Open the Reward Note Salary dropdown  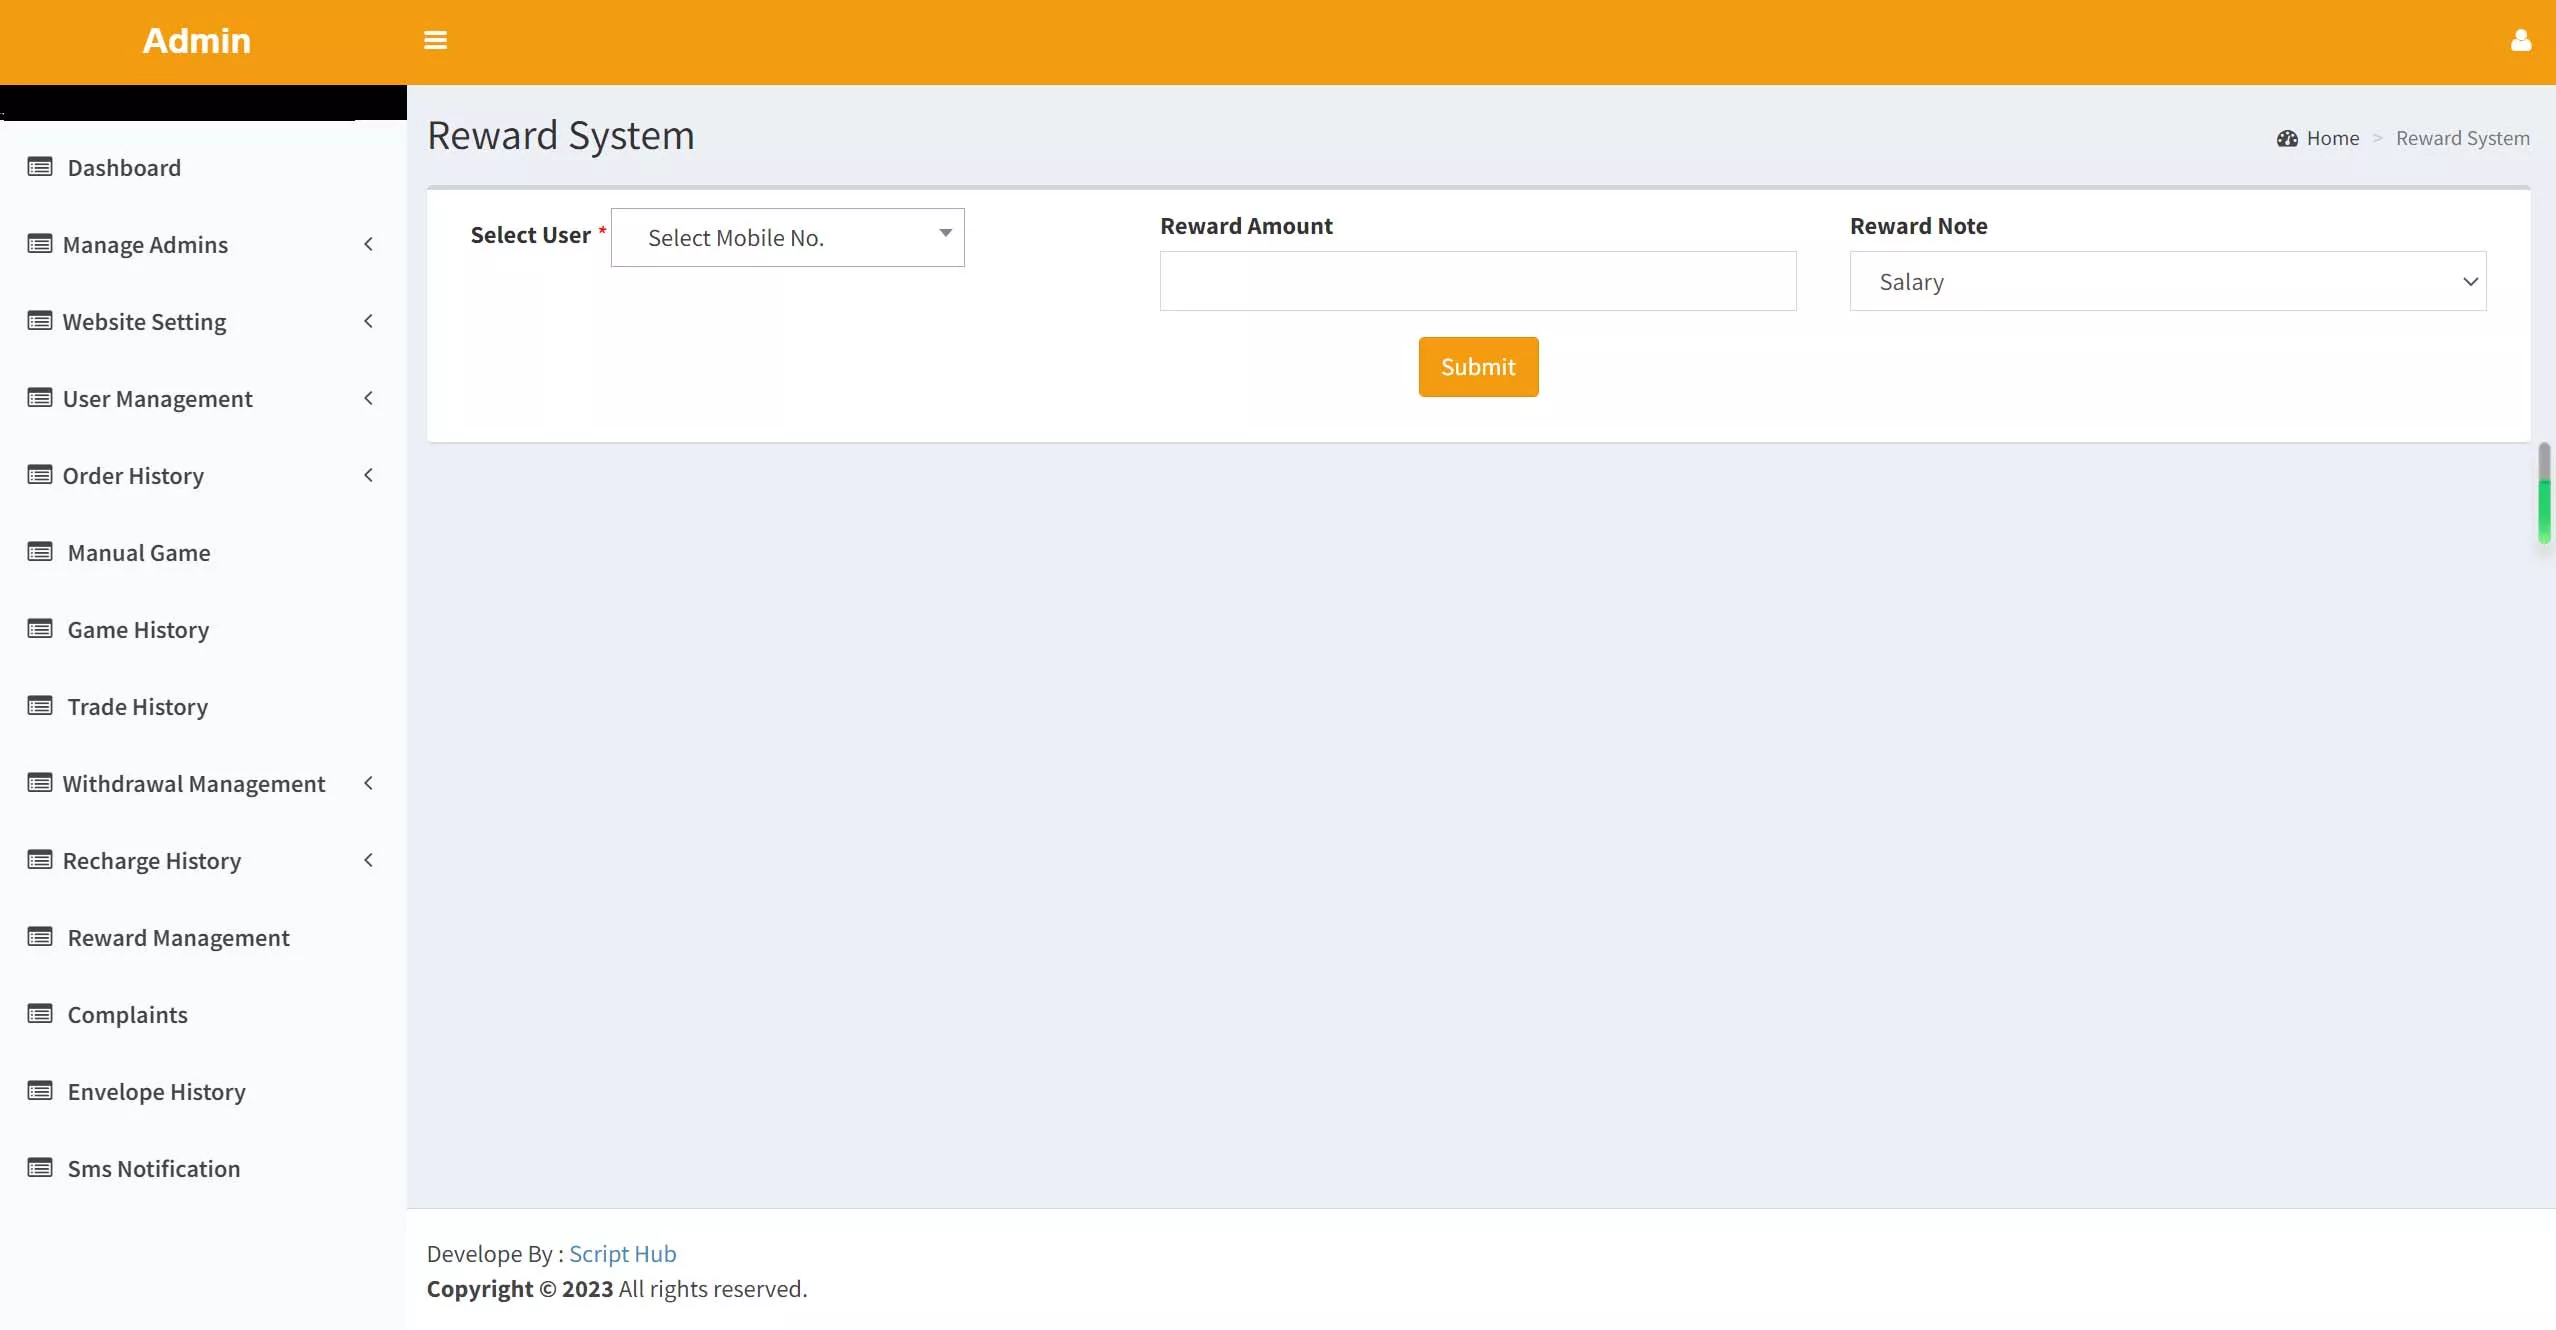pos(2167,282)
